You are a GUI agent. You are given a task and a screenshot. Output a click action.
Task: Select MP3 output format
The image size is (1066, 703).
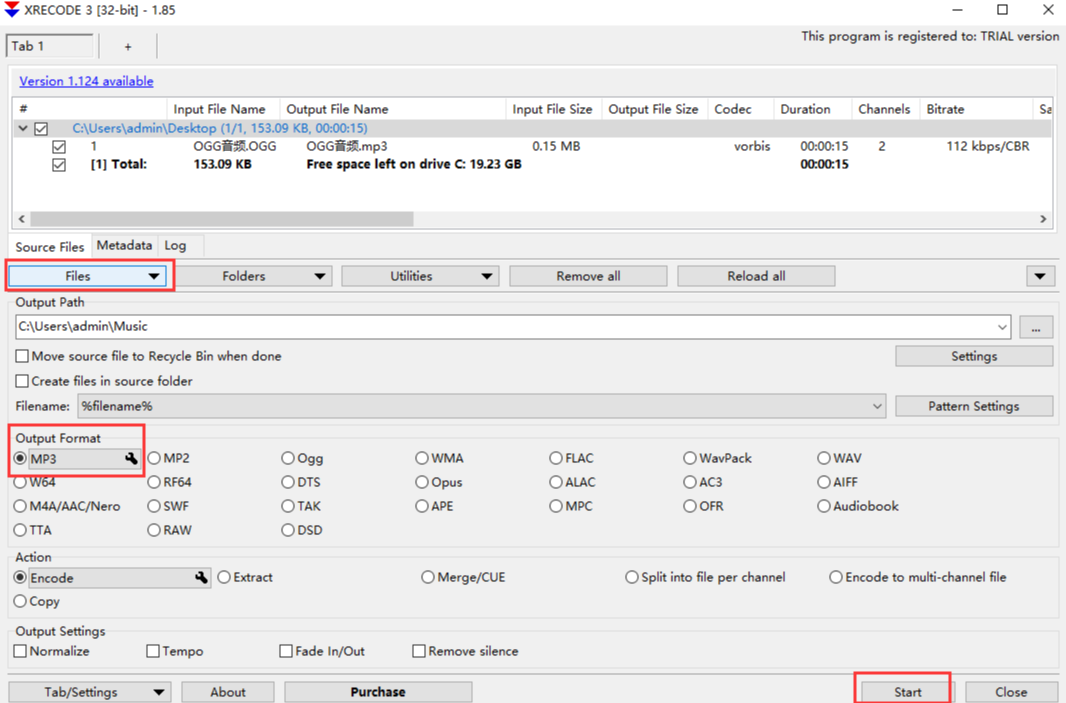(20, 458)
